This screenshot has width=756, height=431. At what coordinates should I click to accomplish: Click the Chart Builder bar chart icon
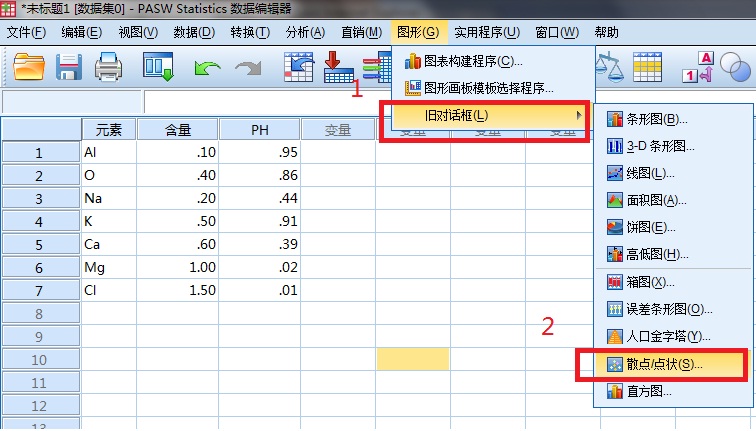(413, 61)
